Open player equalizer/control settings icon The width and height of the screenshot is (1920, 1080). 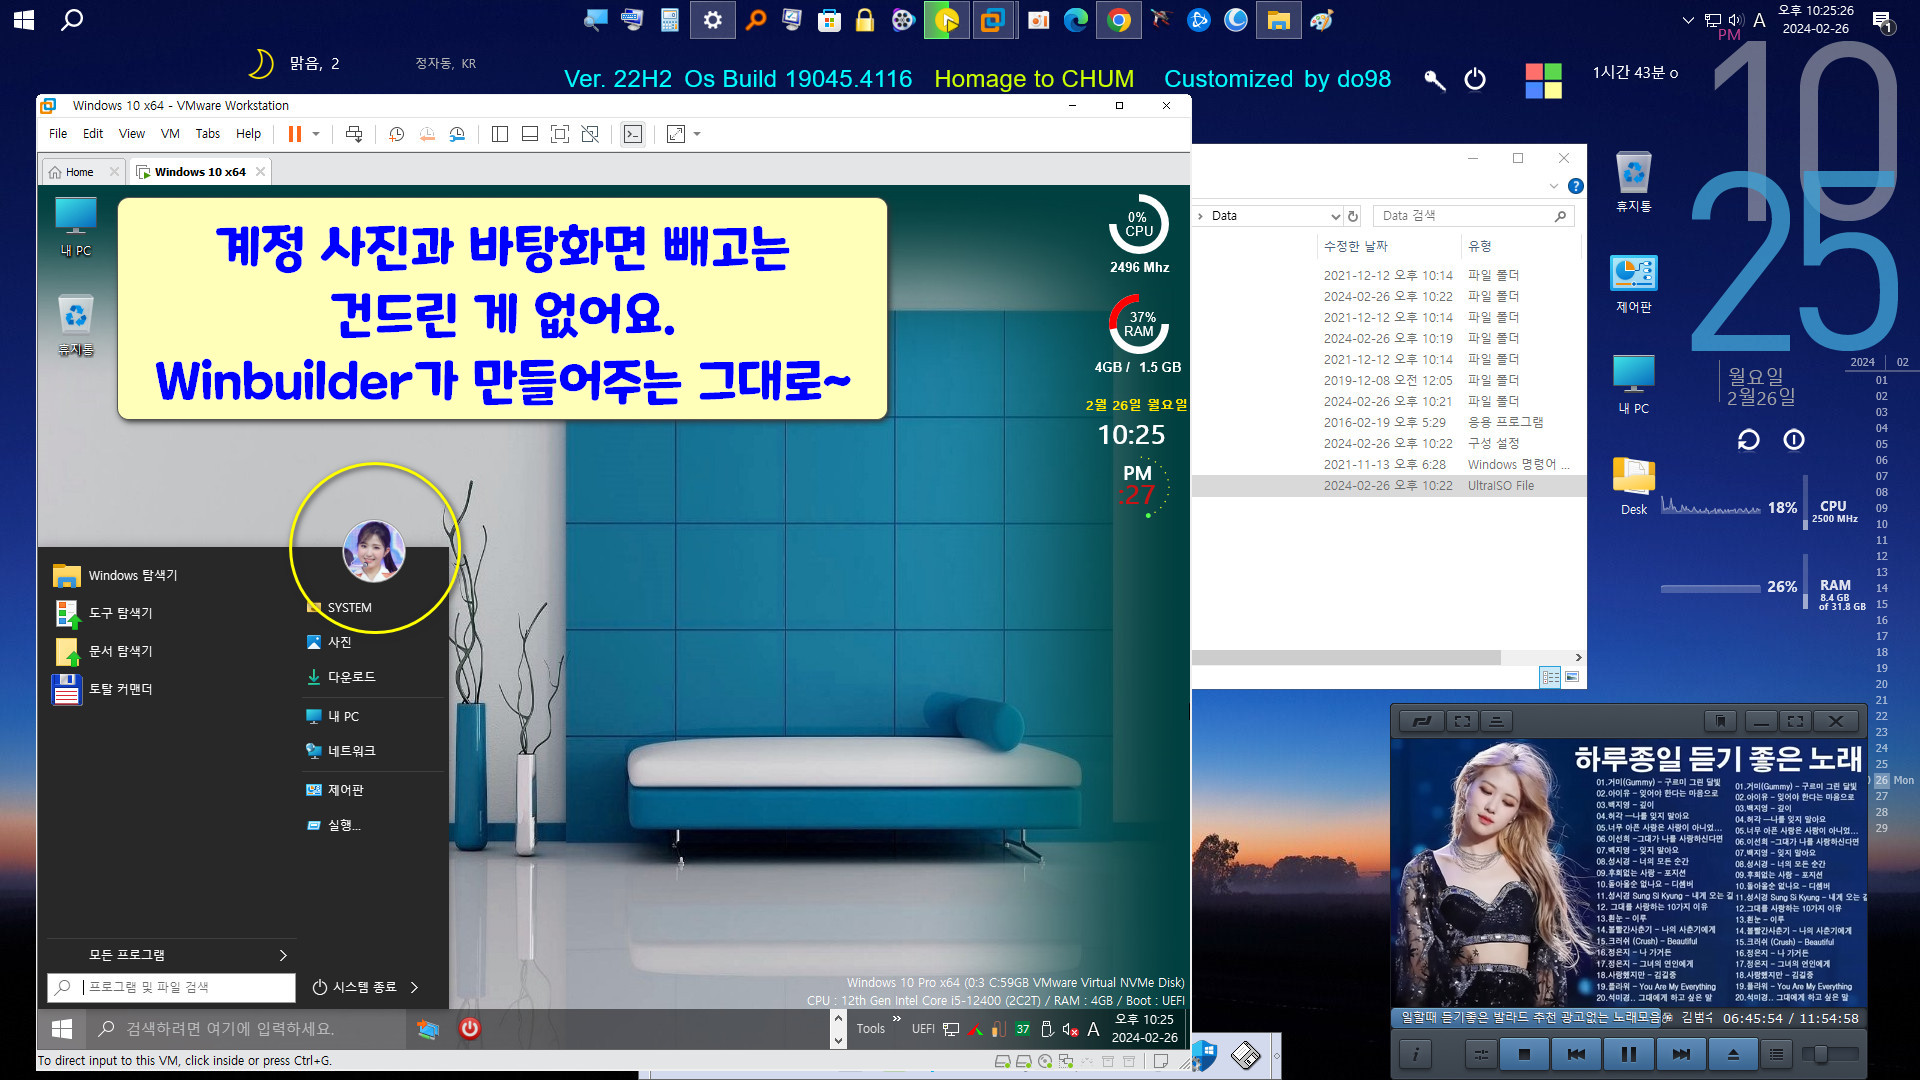tap(1481, 1054)
